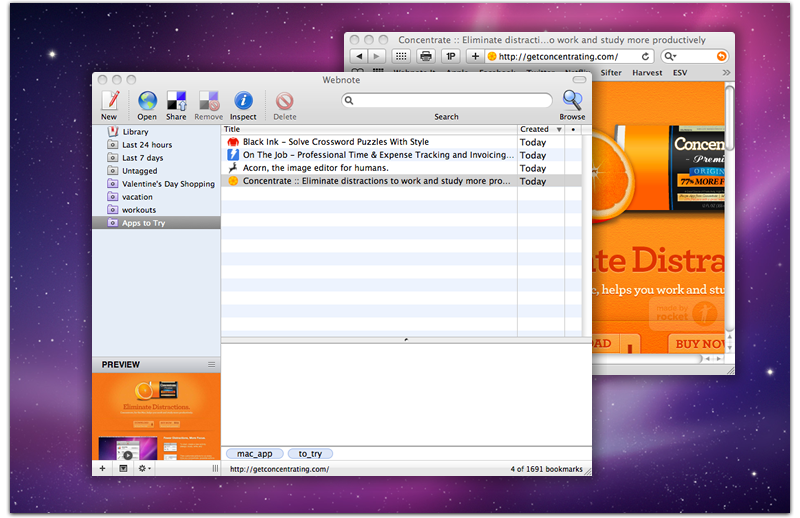Viewport: 800px width, 518px height.
Task: Open the ESV bookmark in Safari
Action: 680,73
